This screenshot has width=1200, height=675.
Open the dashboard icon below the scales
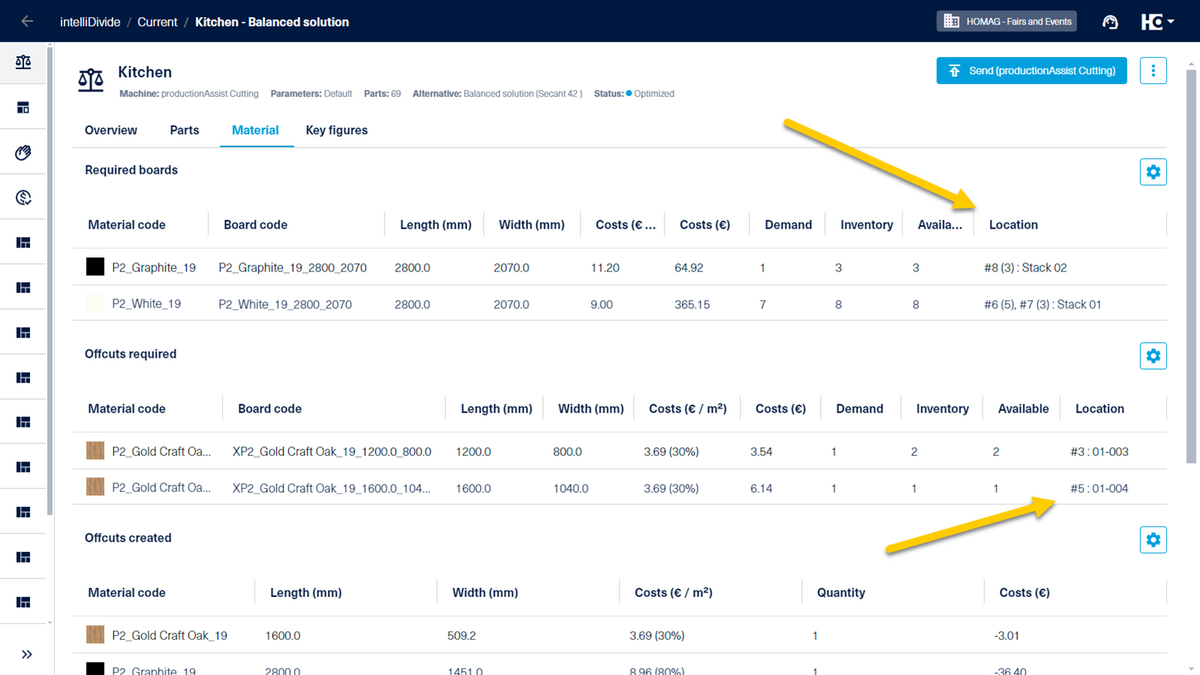click(22, 107)
